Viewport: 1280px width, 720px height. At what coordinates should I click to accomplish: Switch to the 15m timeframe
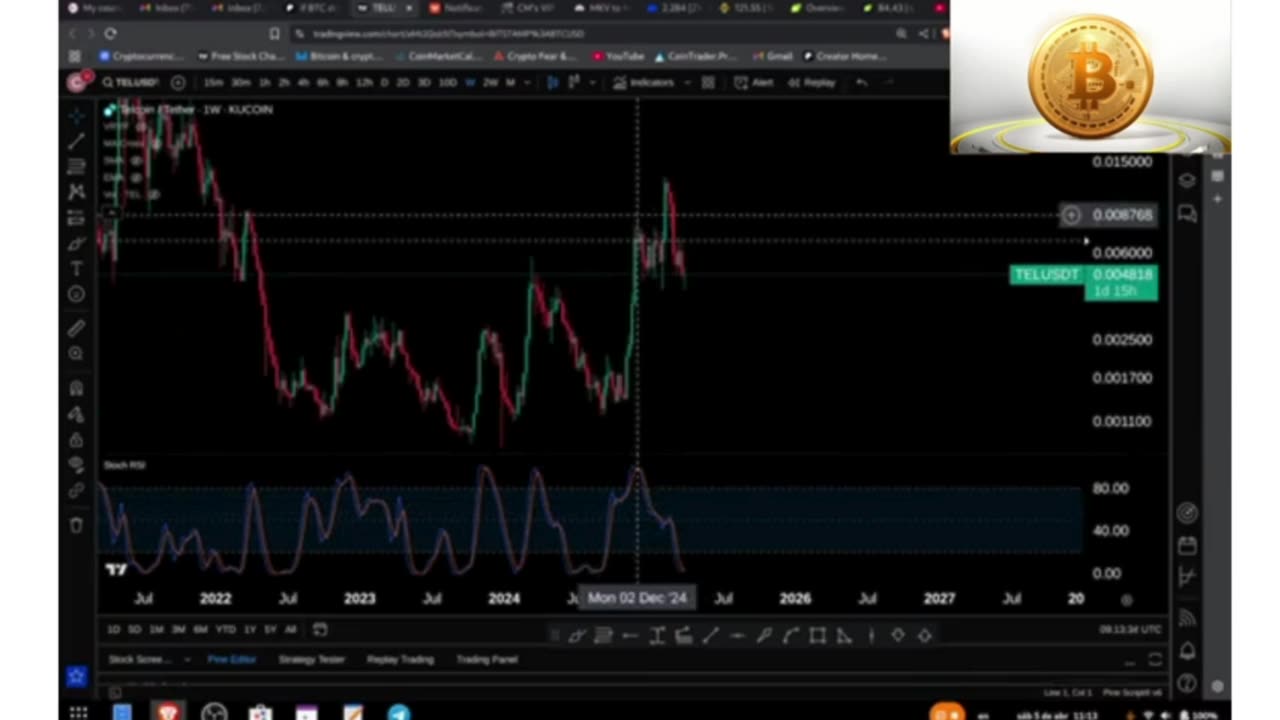(213, 82)
